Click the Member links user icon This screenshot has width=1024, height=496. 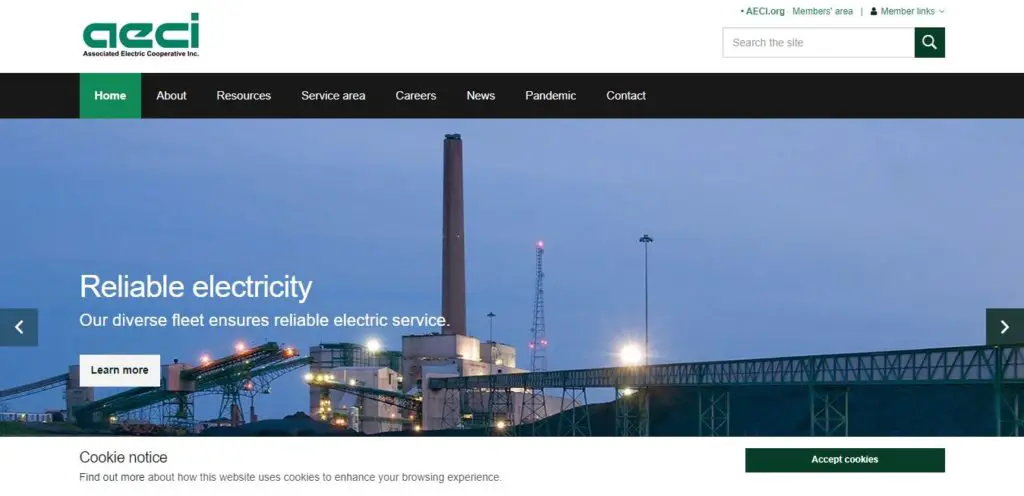tap(873, 11)
